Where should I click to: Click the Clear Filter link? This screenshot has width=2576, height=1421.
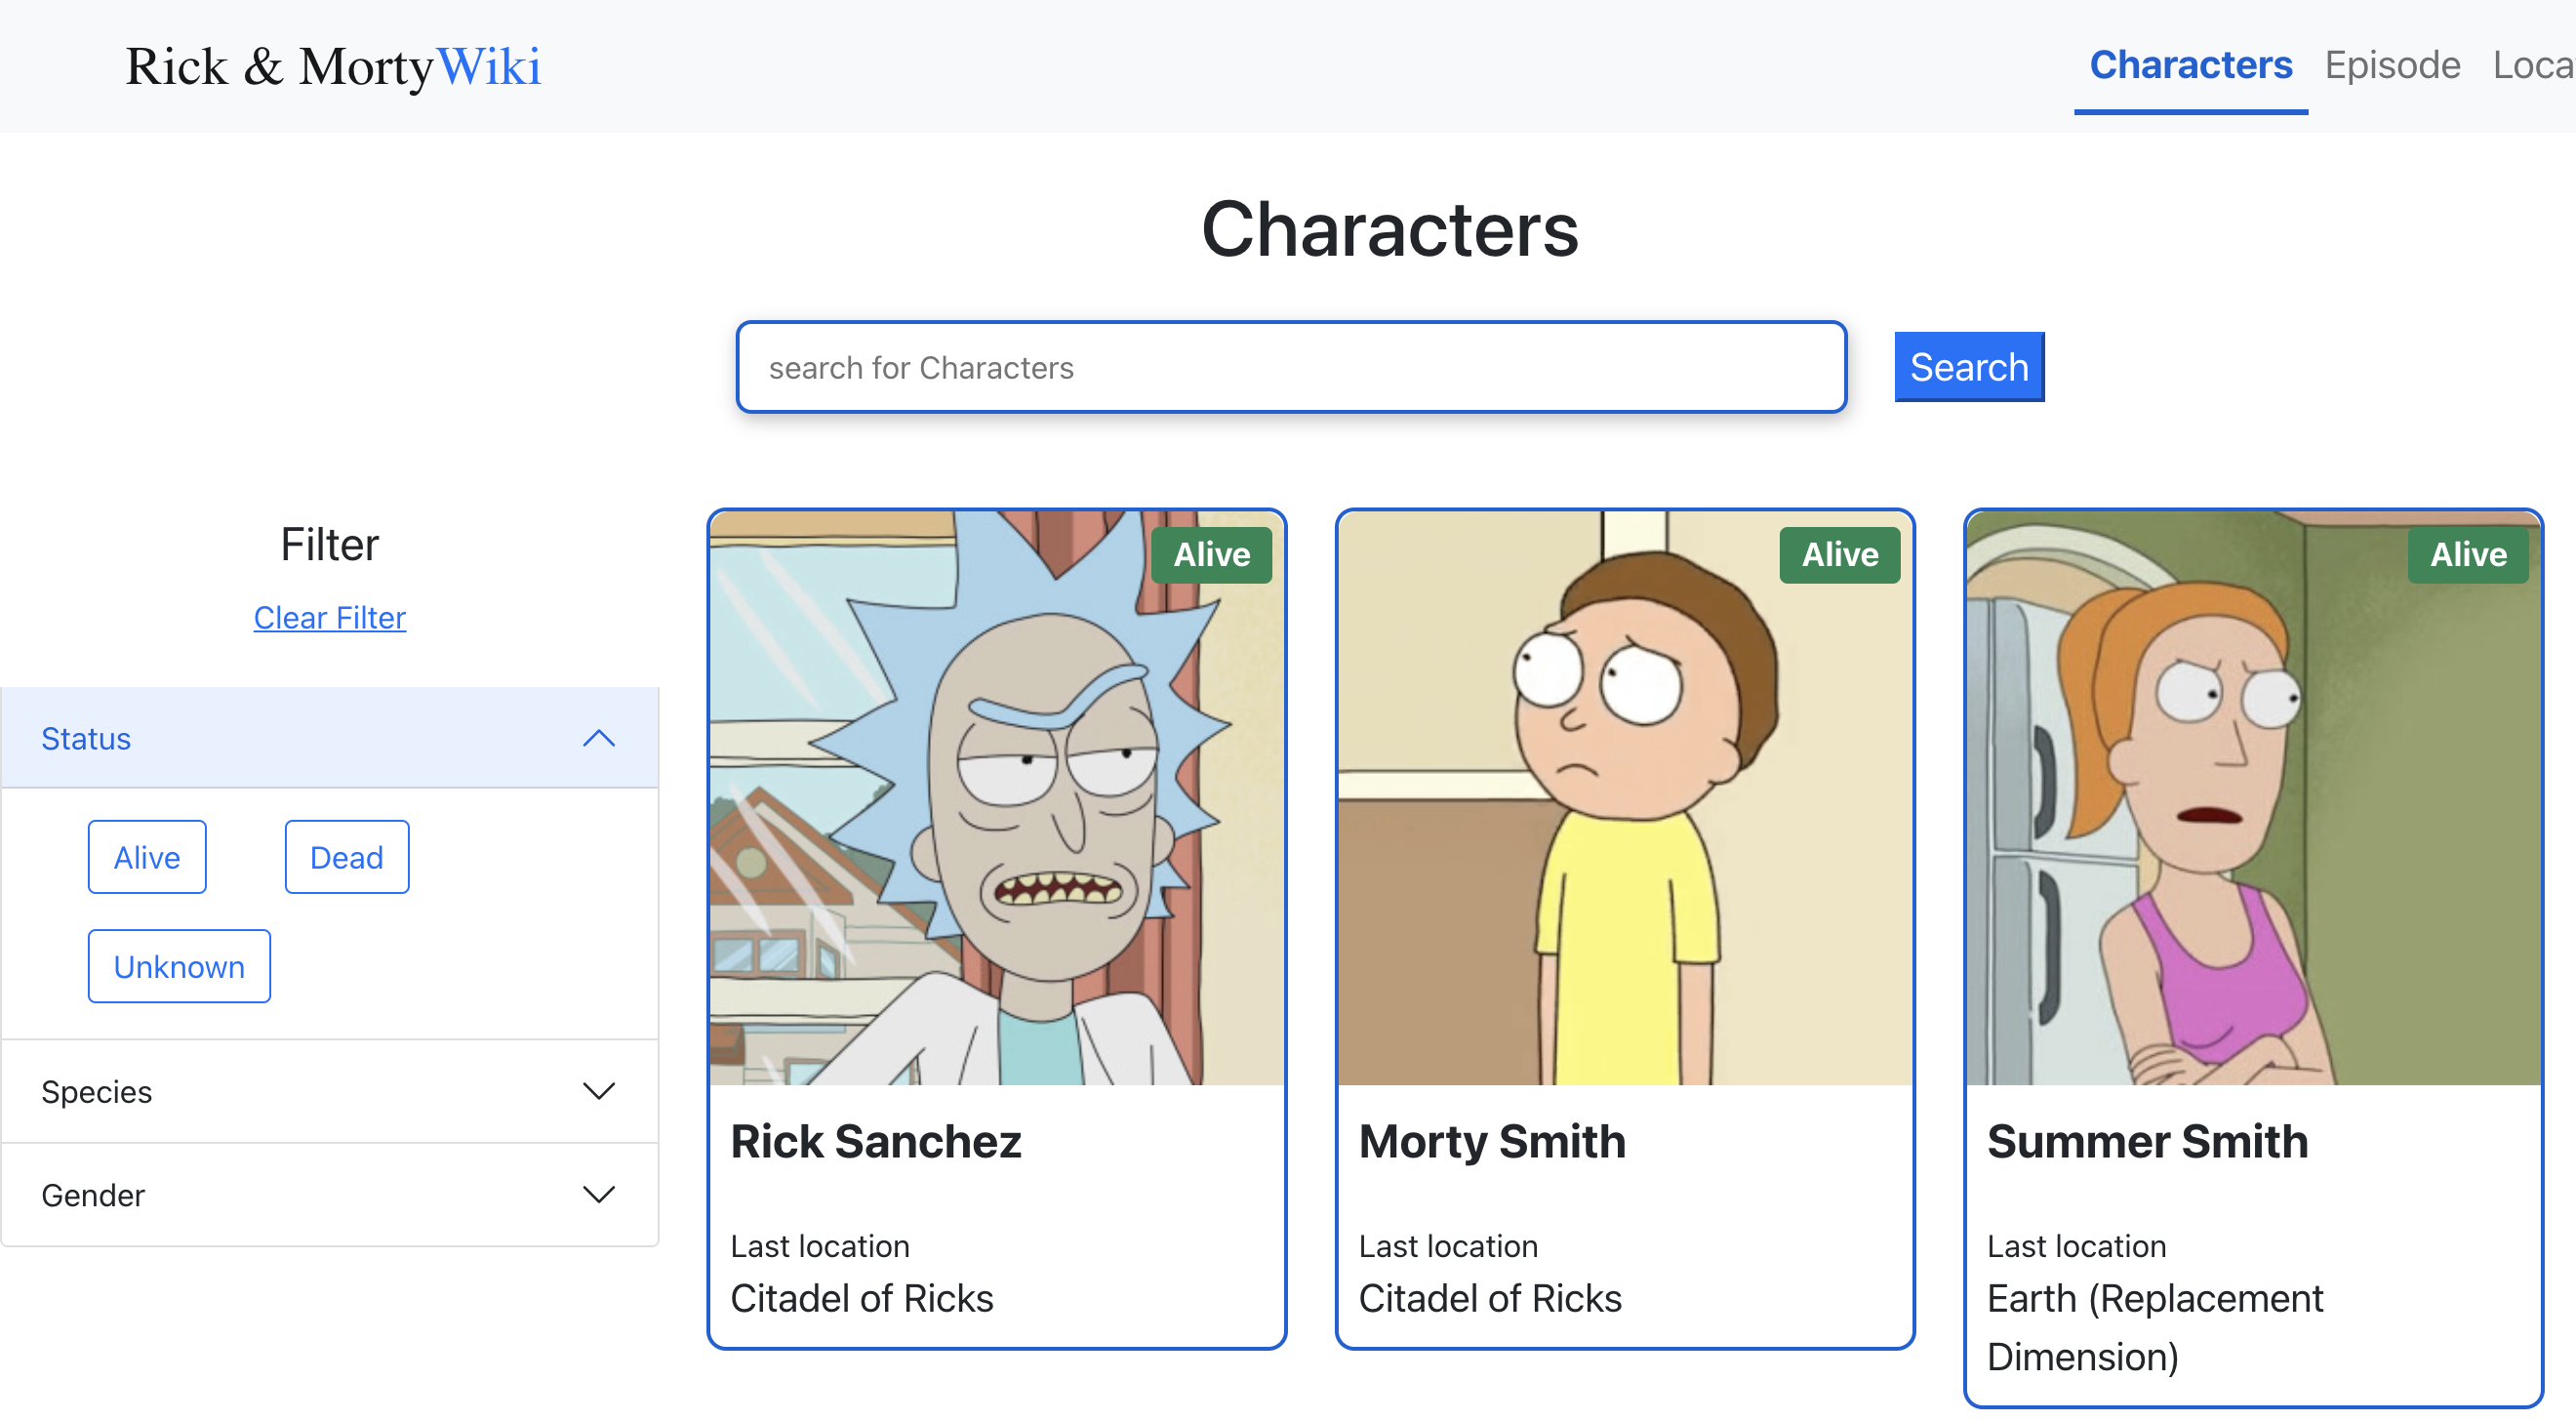329,617
